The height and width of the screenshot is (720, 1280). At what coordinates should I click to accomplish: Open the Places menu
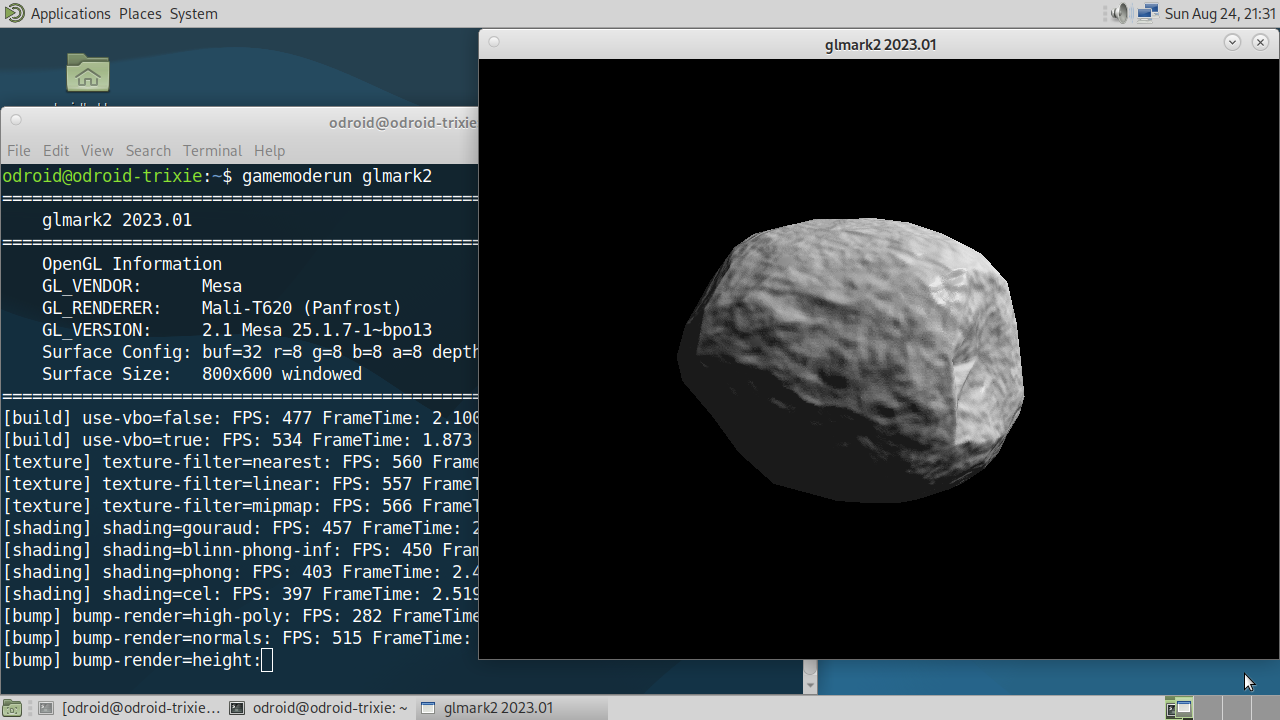(x=140, y=14)
